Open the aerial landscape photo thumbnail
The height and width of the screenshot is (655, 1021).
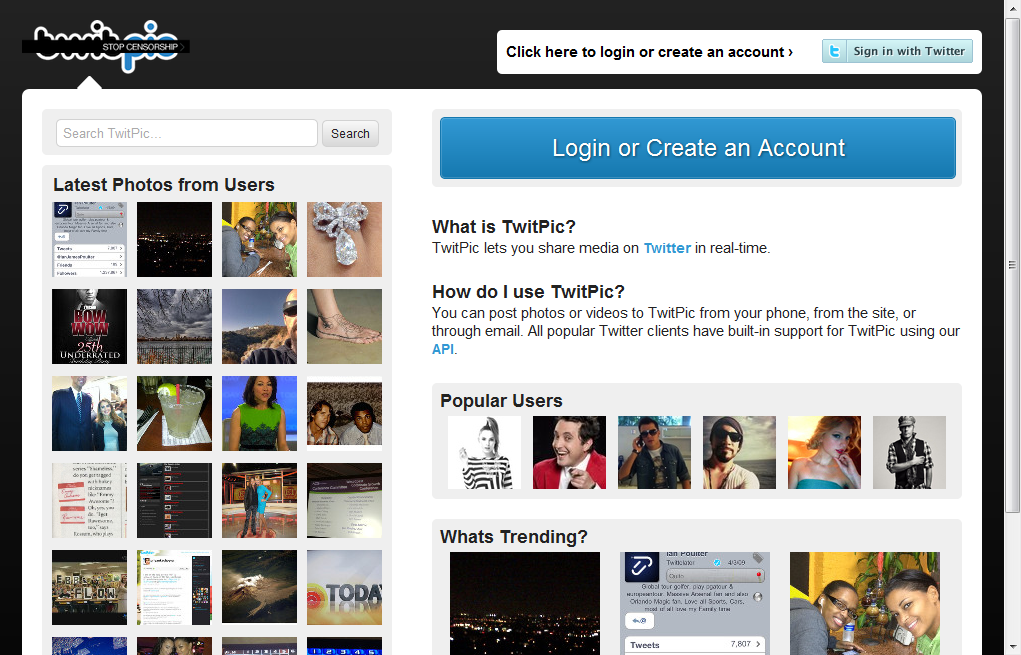click(x=259, y=587)
